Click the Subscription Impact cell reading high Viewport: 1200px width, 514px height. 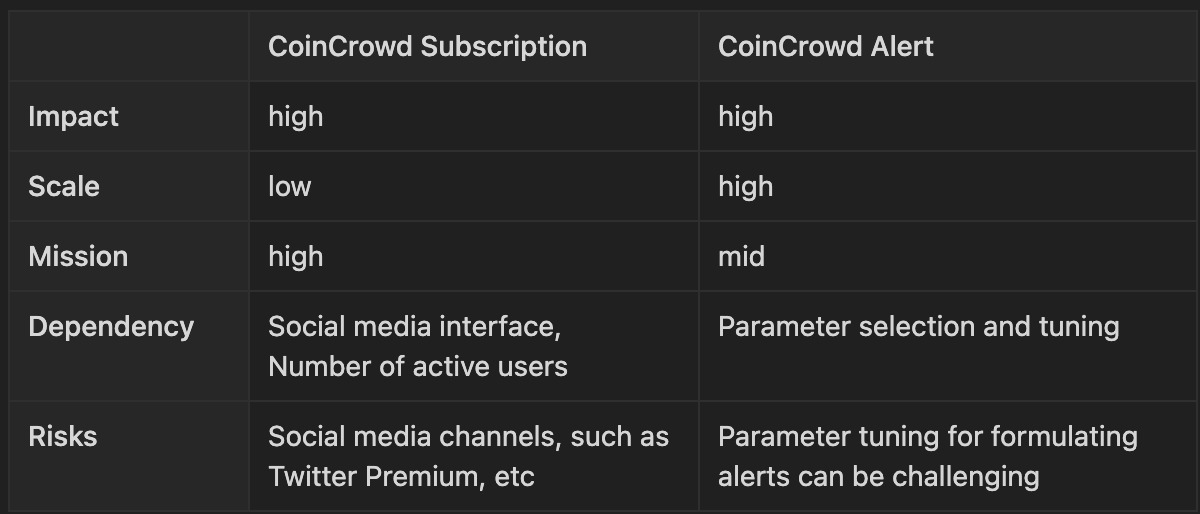pos(296,117)
